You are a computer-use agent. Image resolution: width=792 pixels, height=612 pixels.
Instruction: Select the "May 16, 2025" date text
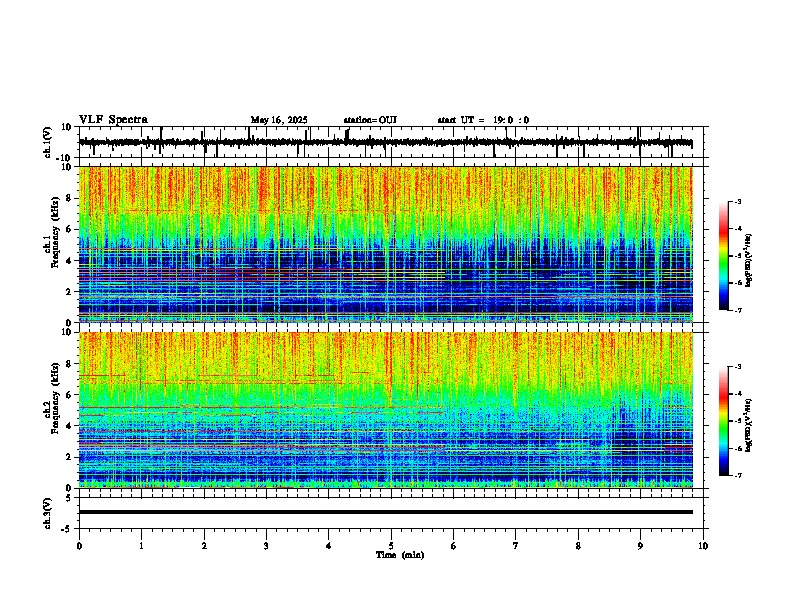point(279,120)
